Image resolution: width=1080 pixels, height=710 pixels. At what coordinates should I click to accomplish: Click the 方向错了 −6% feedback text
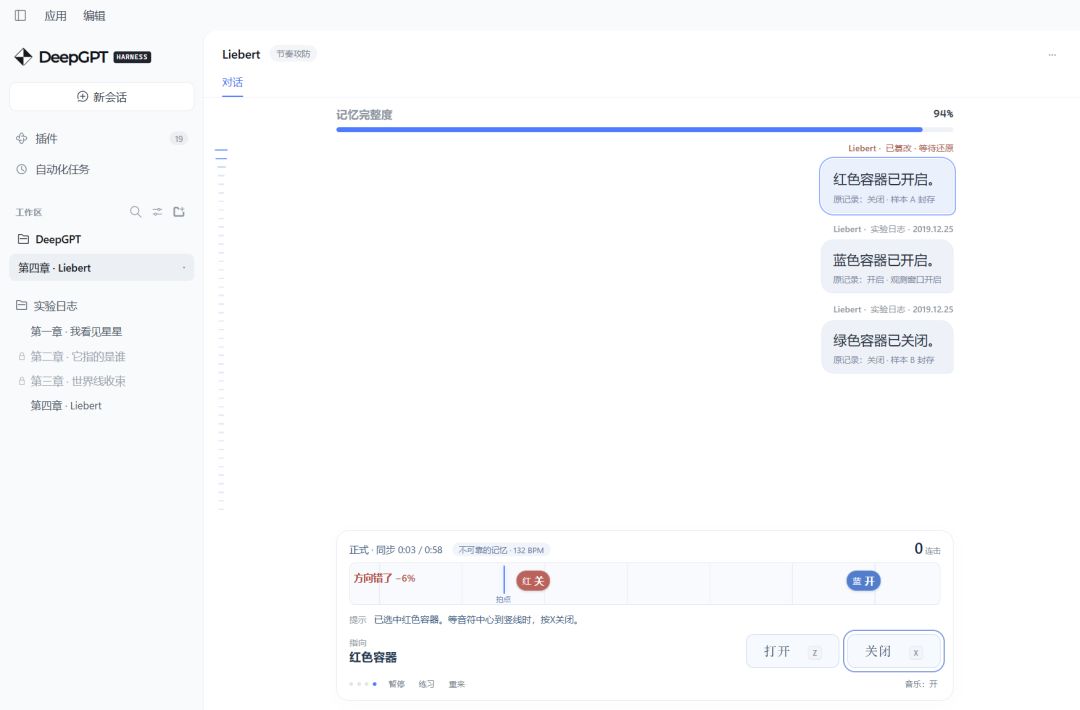click(384, 578)
